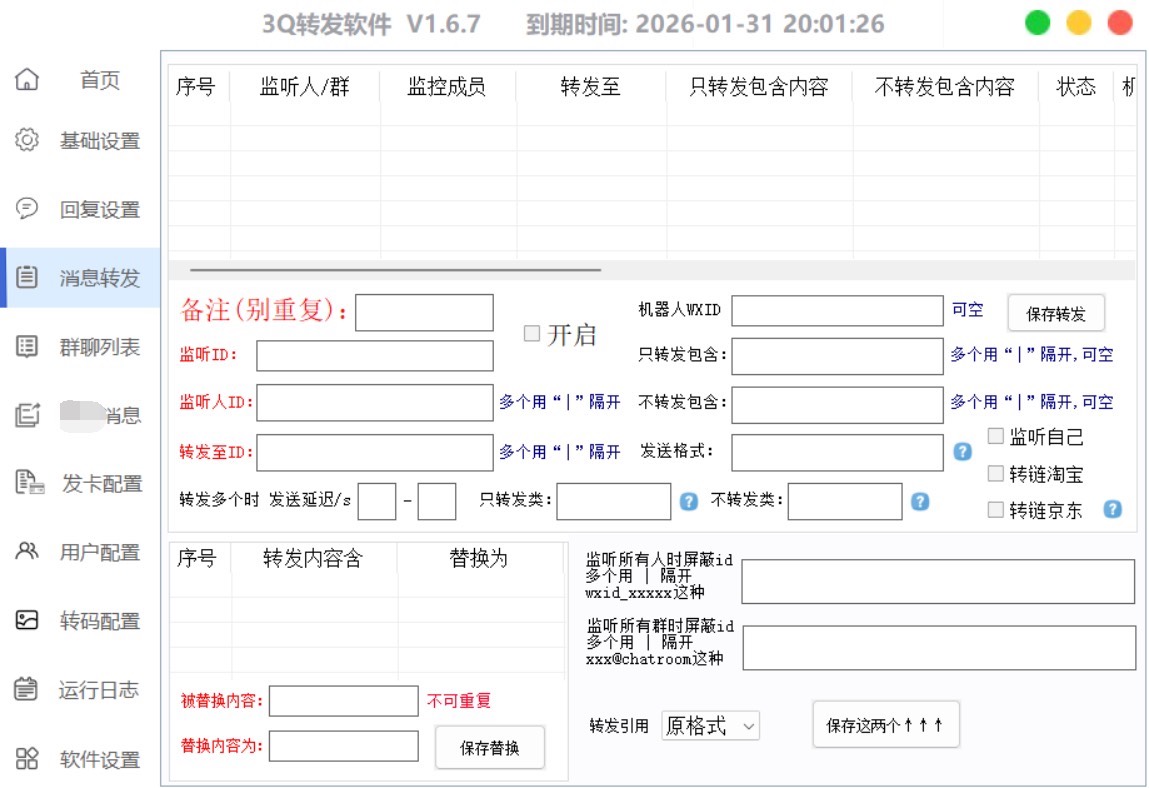
Task: Click the 状态 column header
Action: [1076, 86]
